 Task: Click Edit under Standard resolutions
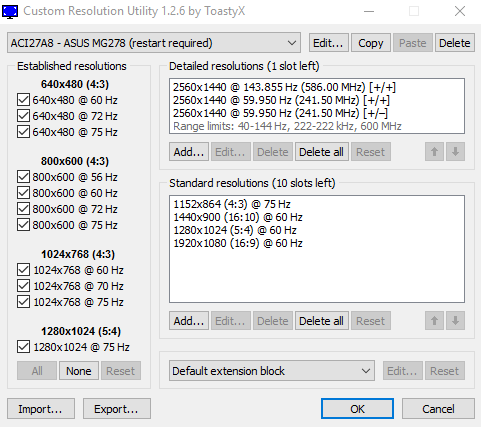coord(231,321)
